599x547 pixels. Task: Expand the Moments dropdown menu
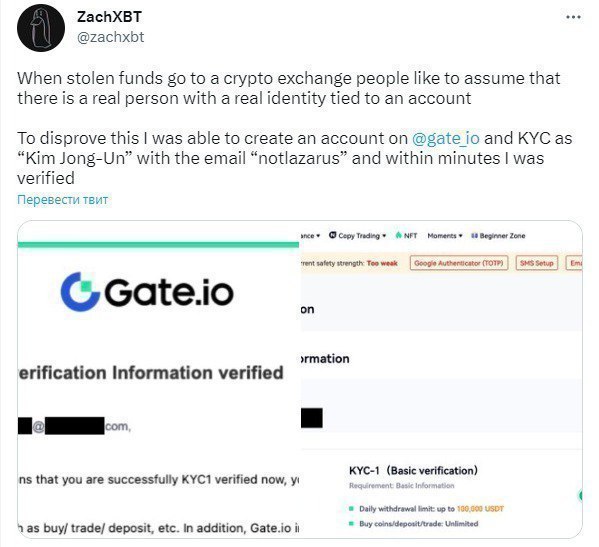point(445,236)
